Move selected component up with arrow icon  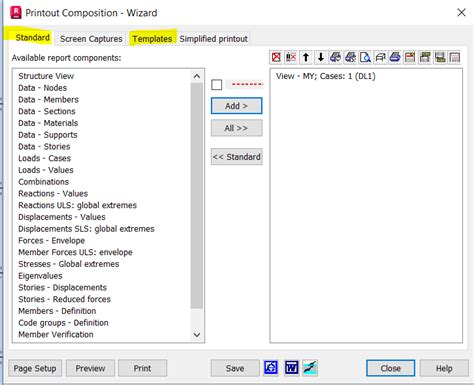coord(306,57)
